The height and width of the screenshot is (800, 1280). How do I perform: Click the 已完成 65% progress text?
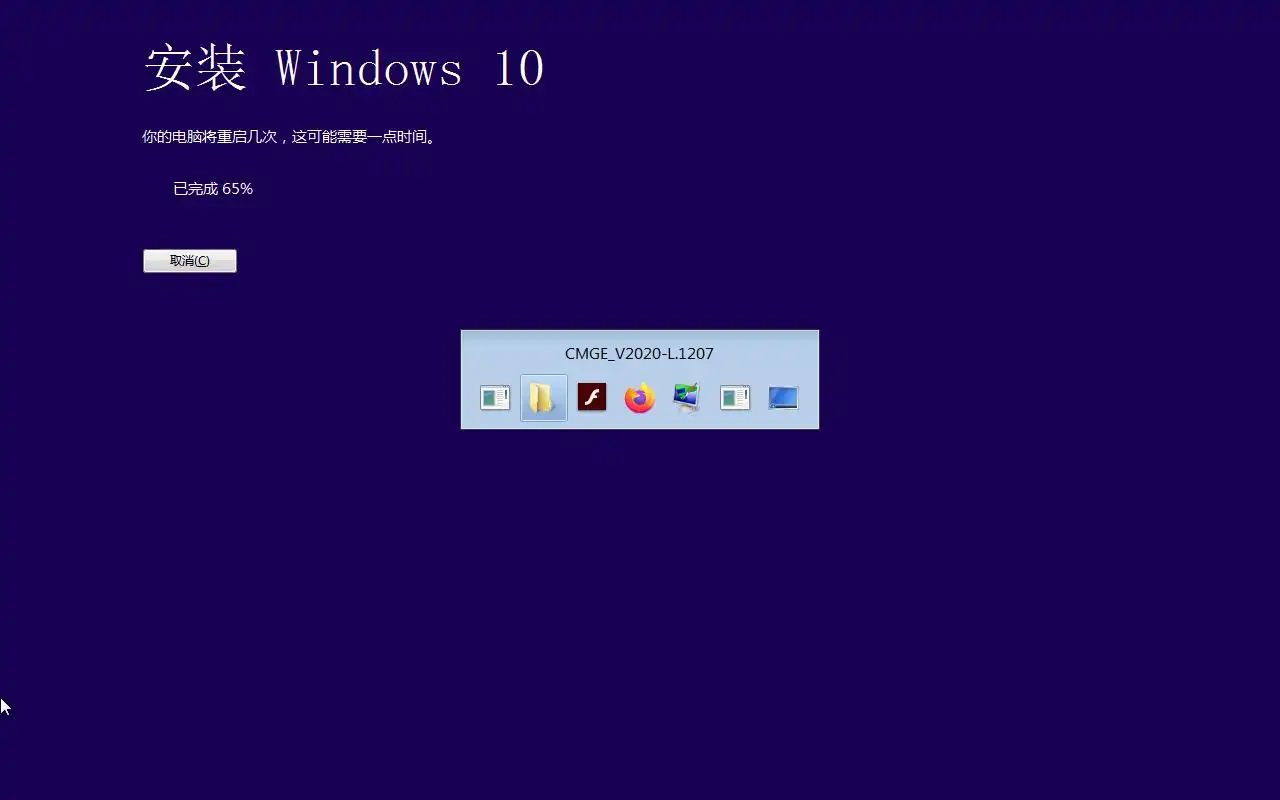click(x=213, y=188)
